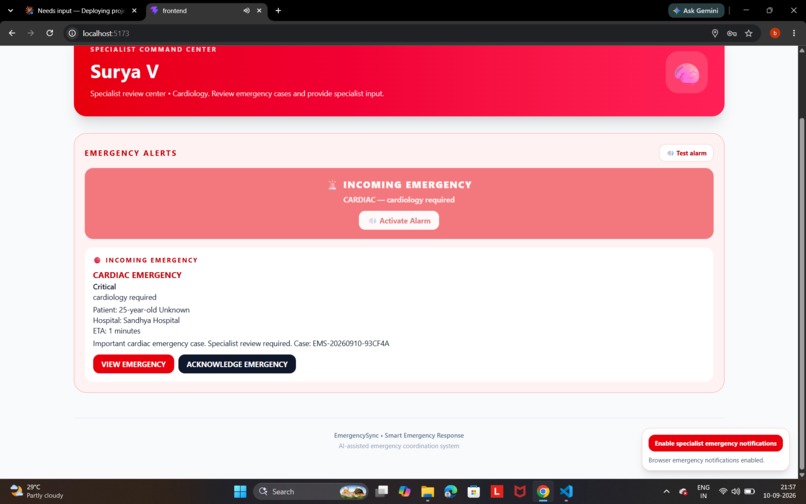Click the ENG IN language indicator
Image resolution: width=806 pixels, height=504 pixels.
point(703,491)
